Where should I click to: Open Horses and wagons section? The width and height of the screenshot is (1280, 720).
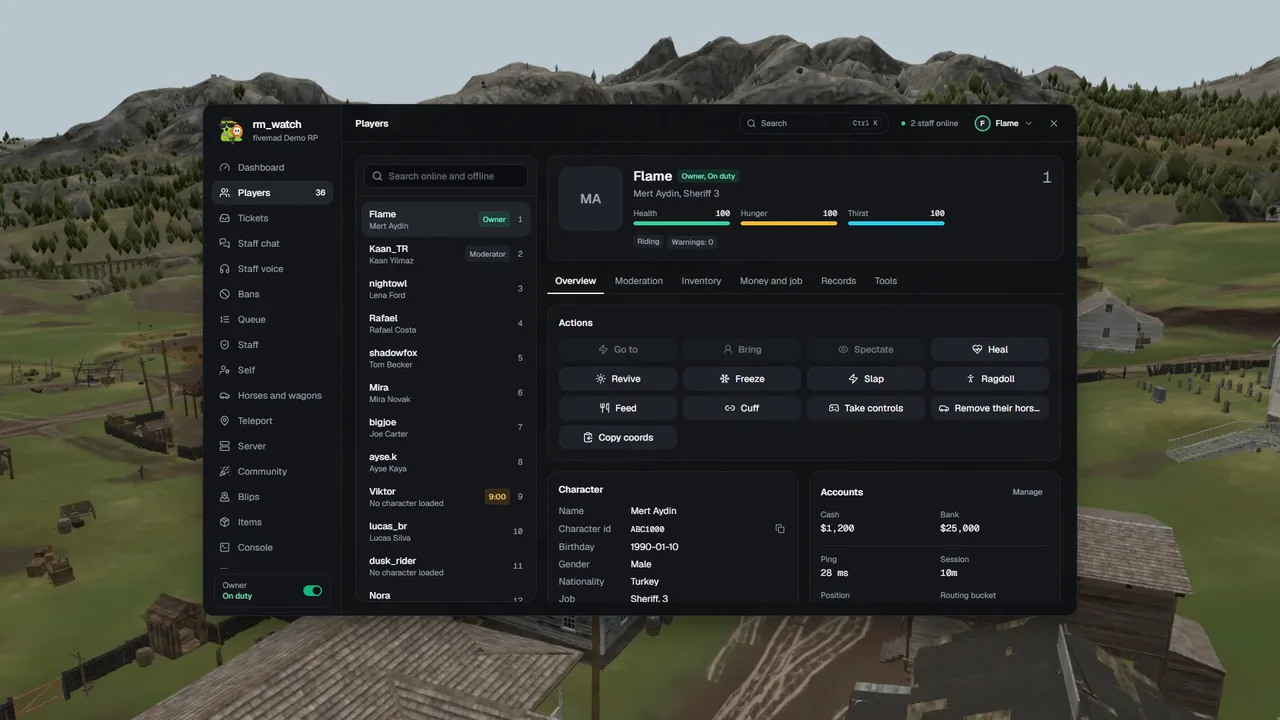[x=272, y=395]
